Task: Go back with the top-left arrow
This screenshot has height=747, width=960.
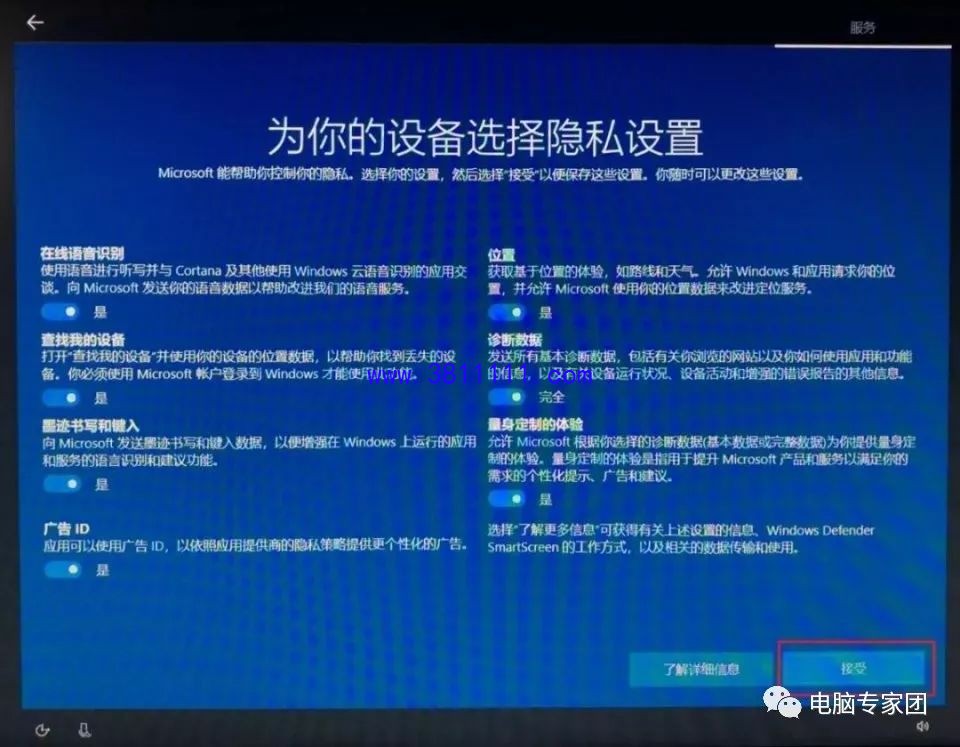Action: [x=35, y=23]
